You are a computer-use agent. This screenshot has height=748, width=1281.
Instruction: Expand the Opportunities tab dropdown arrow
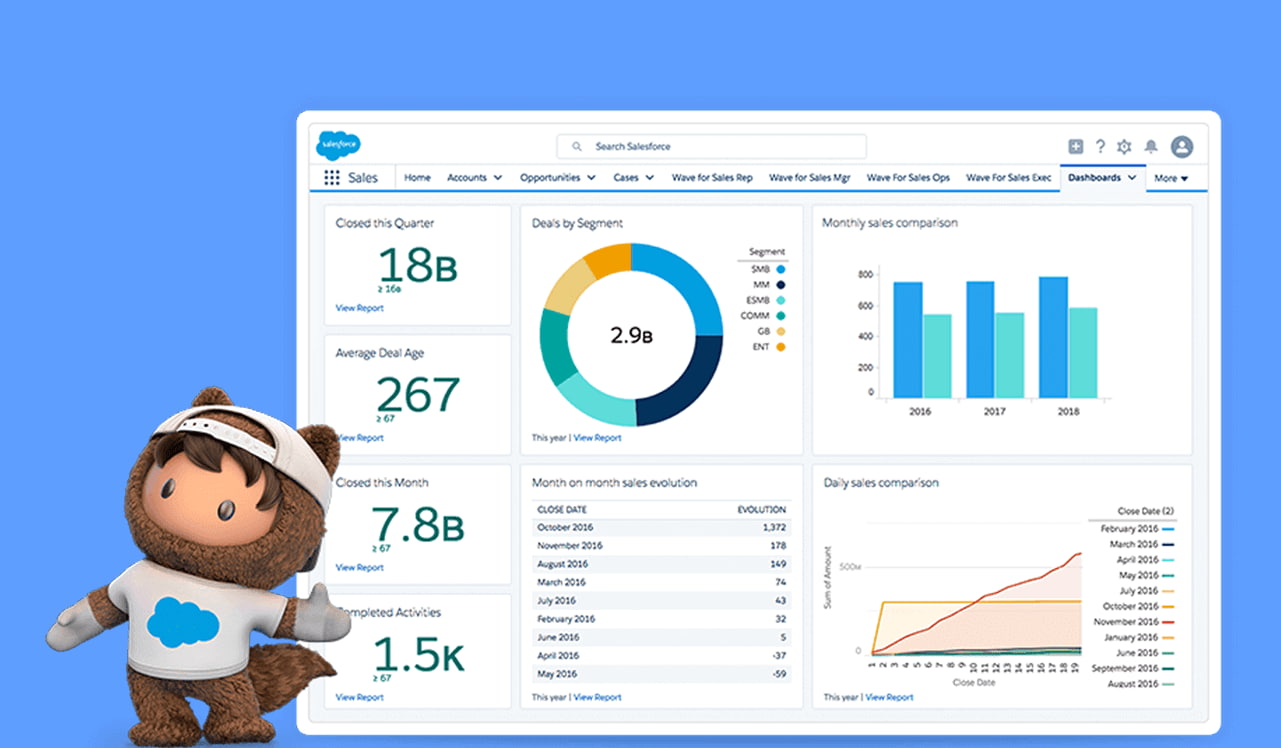(x=591, y=178)
